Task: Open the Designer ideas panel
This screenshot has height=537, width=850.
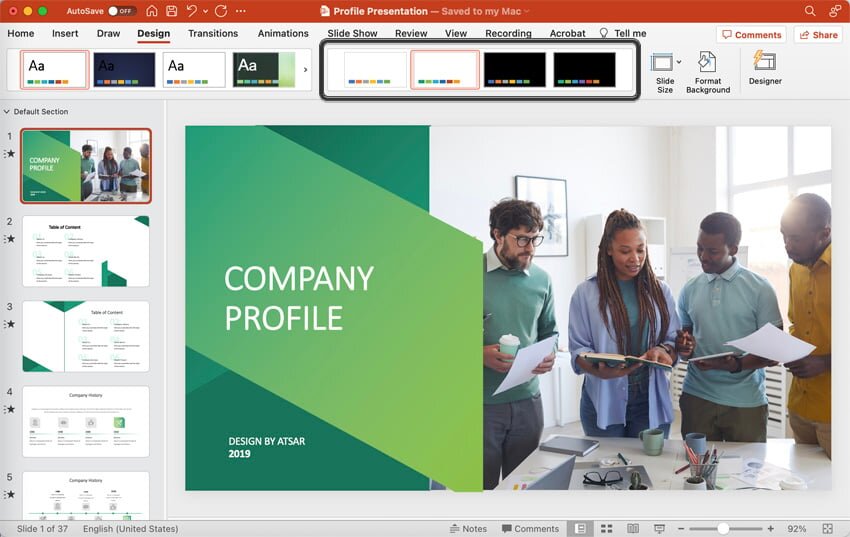Action: (x=765, y=68)
